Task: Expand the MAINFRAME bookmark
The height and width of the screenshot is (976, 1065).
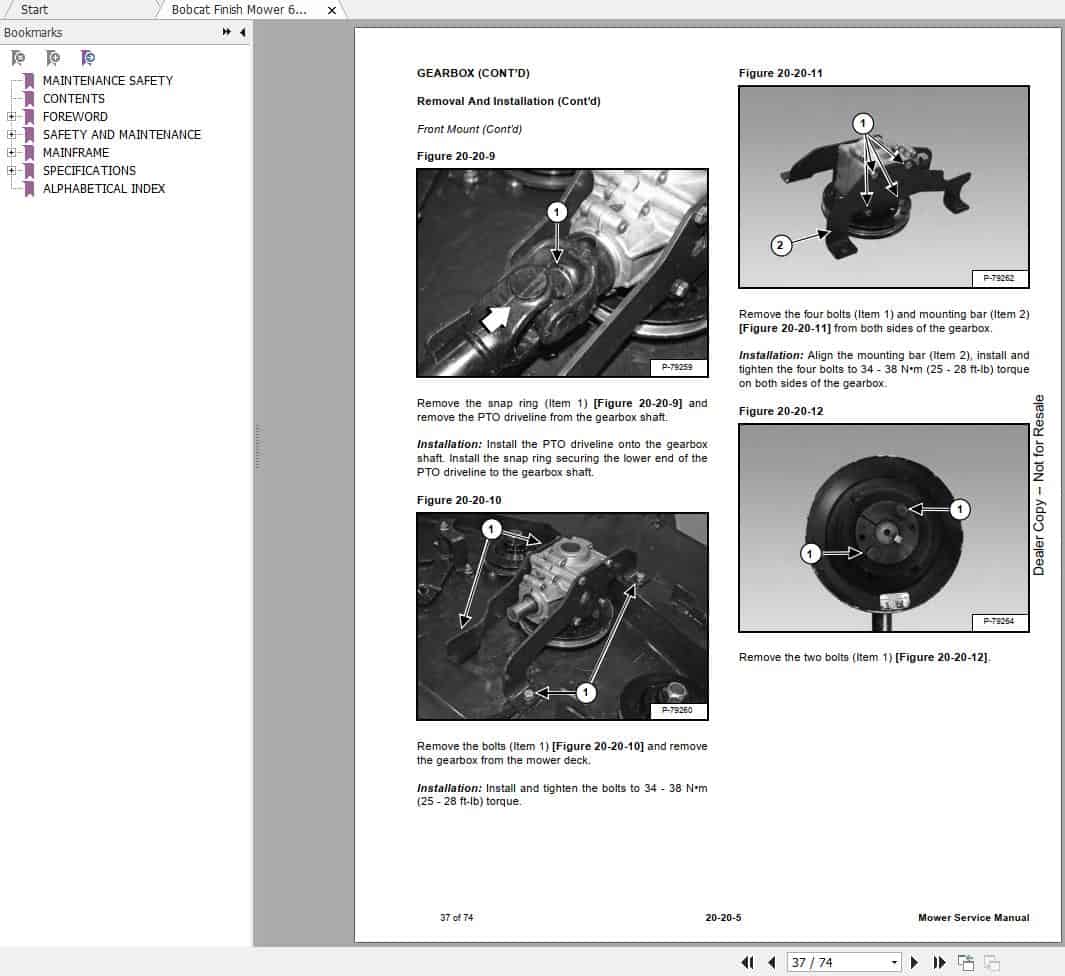Action: pyautogui.click(x=9, y=153)
